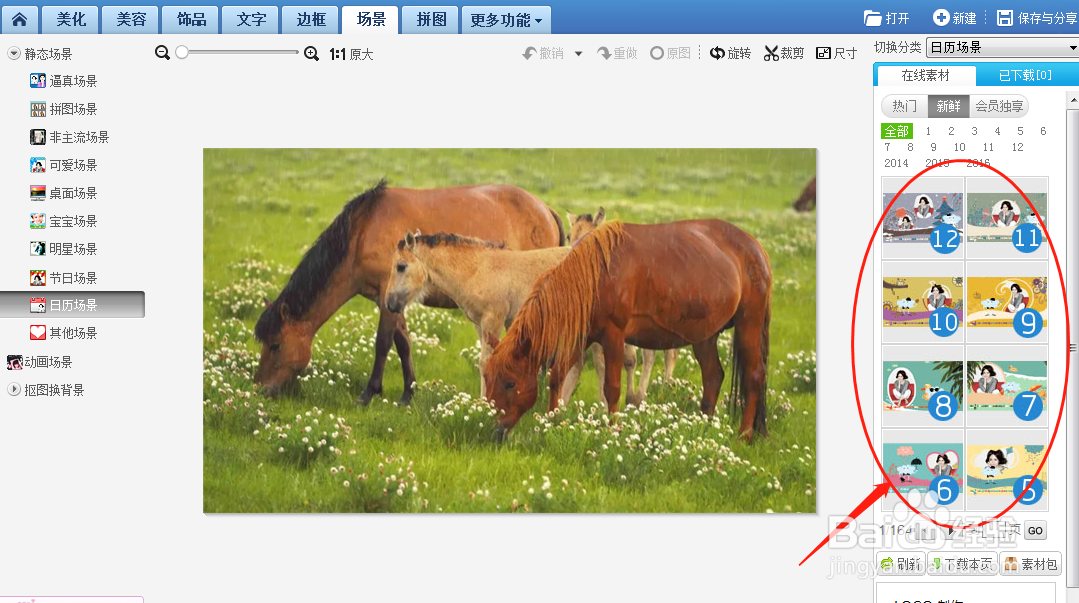Viewport: 1079px width, 603px height.
Task: Open the 日历场景 category dropdown
Action: tap(1002, 47)
